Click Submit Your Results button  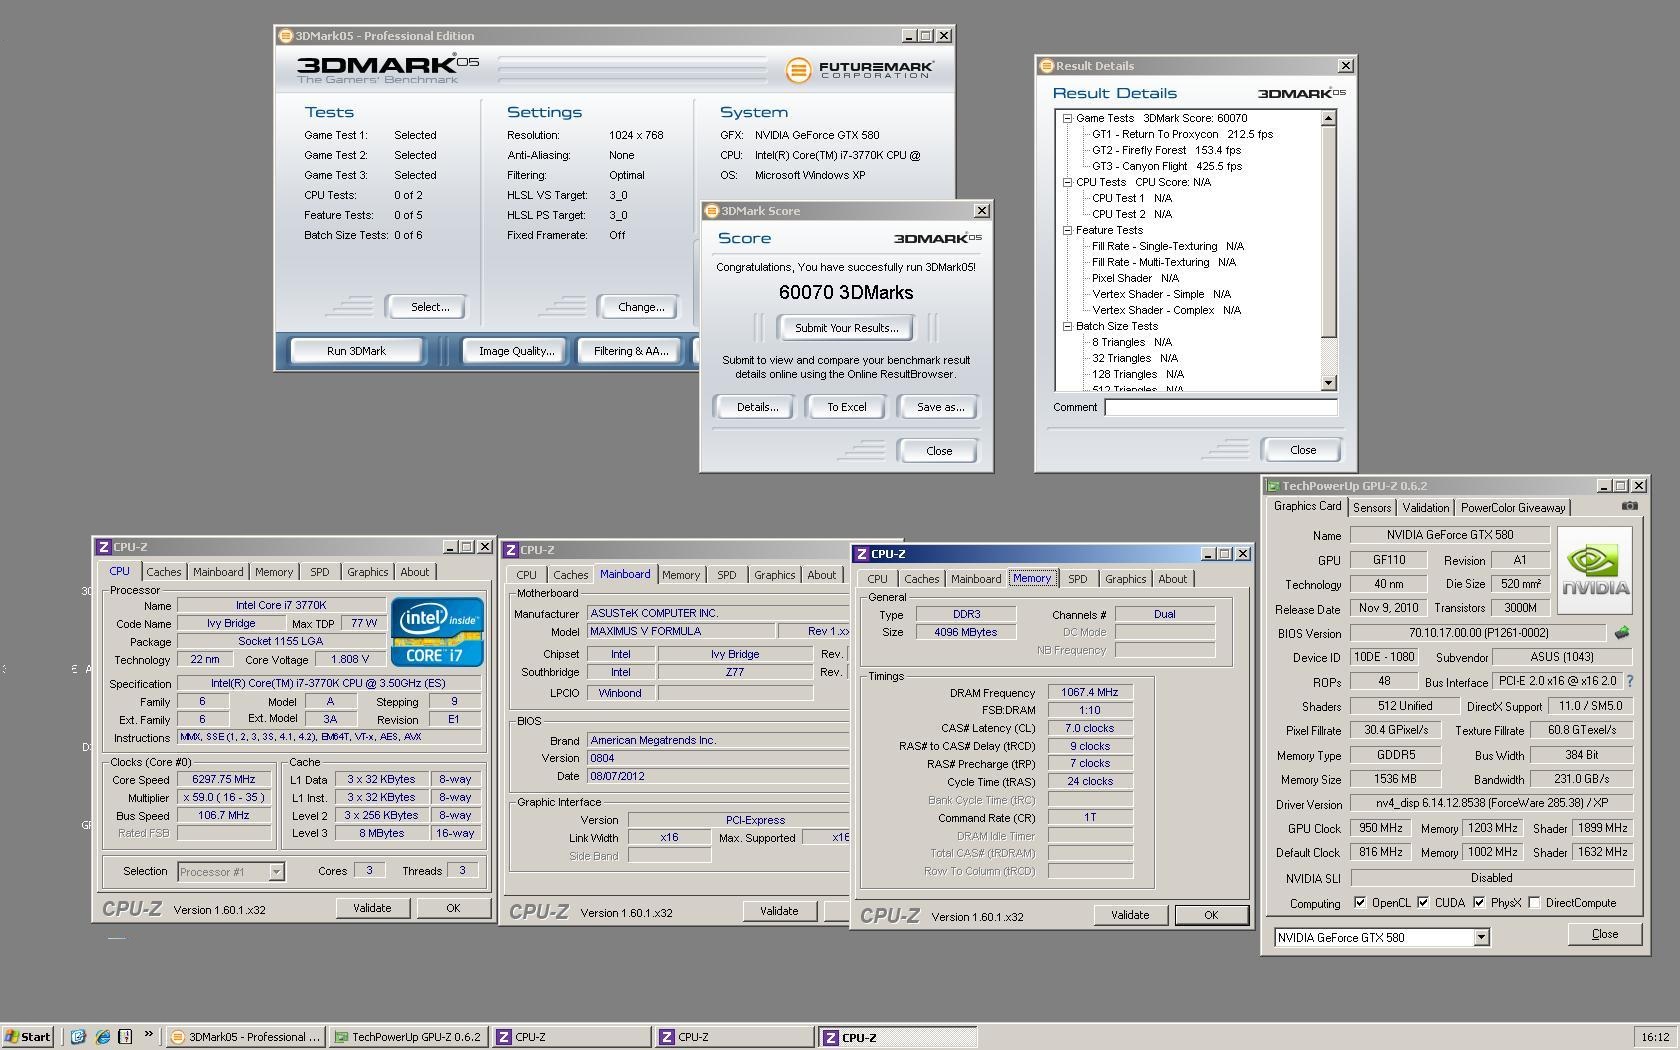[x=846, y=328]
